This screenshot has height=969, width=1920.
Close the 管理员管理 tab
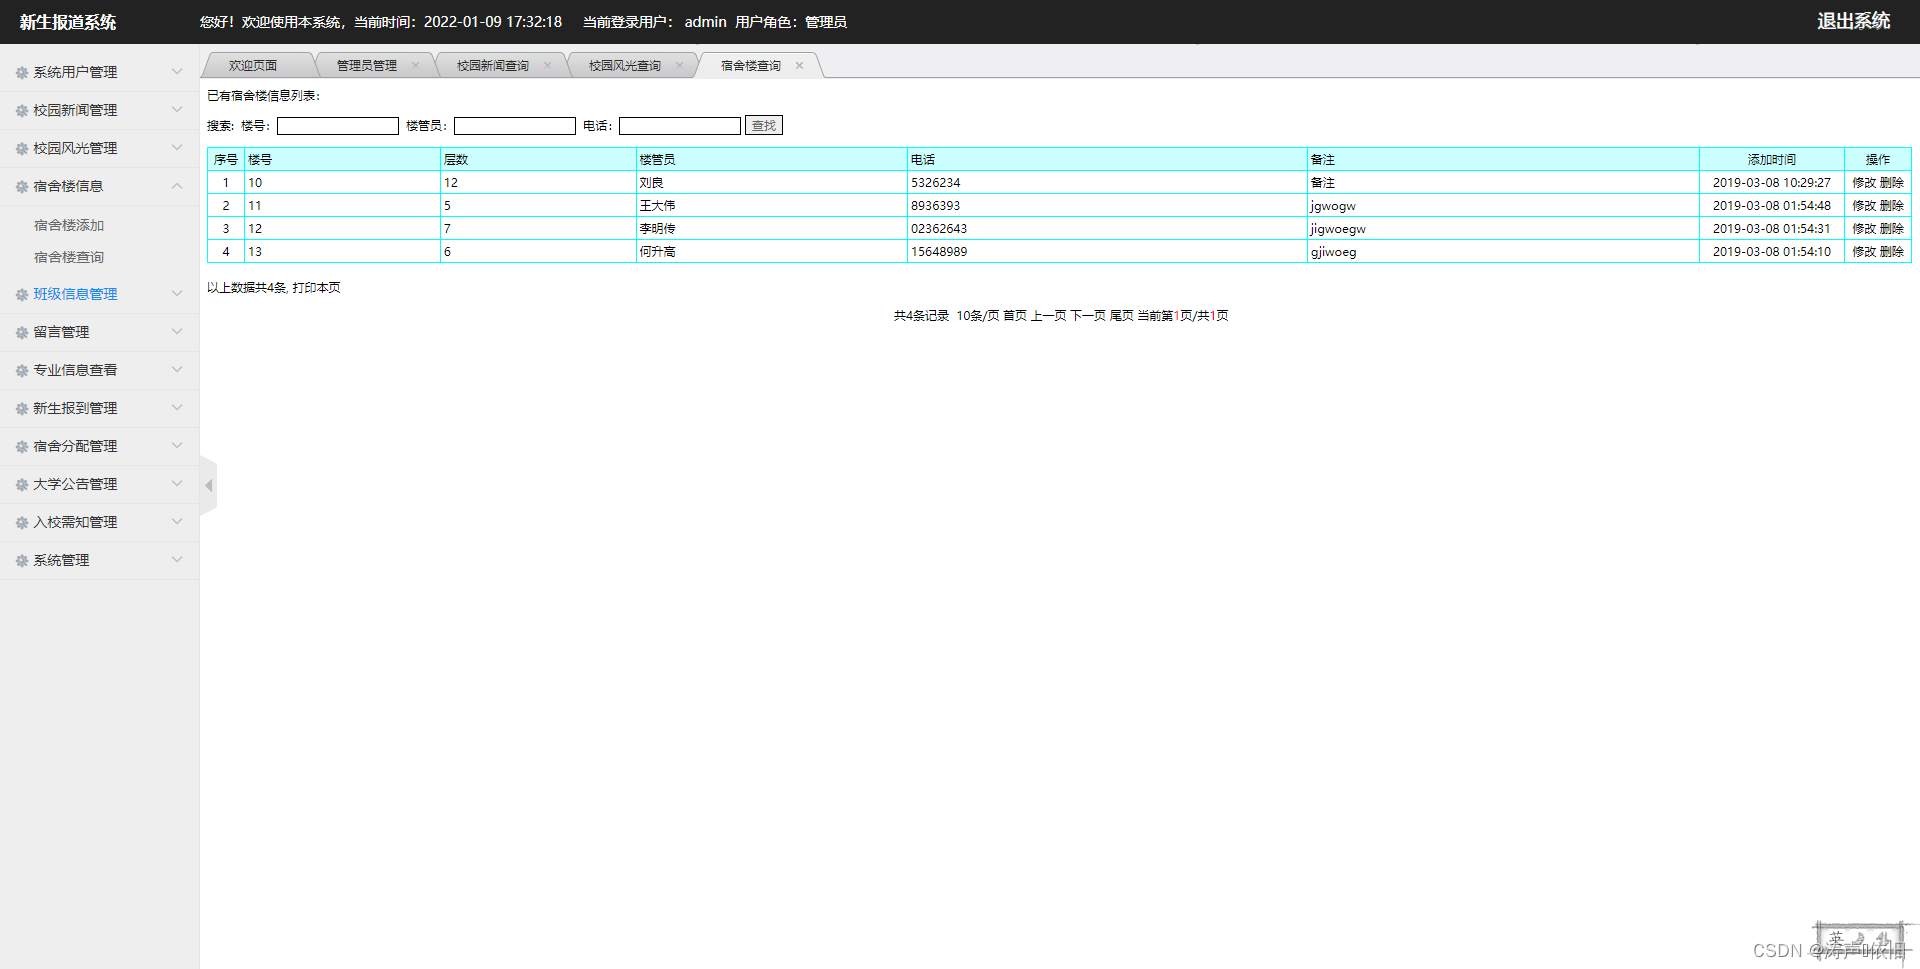(x=415, y=66)
